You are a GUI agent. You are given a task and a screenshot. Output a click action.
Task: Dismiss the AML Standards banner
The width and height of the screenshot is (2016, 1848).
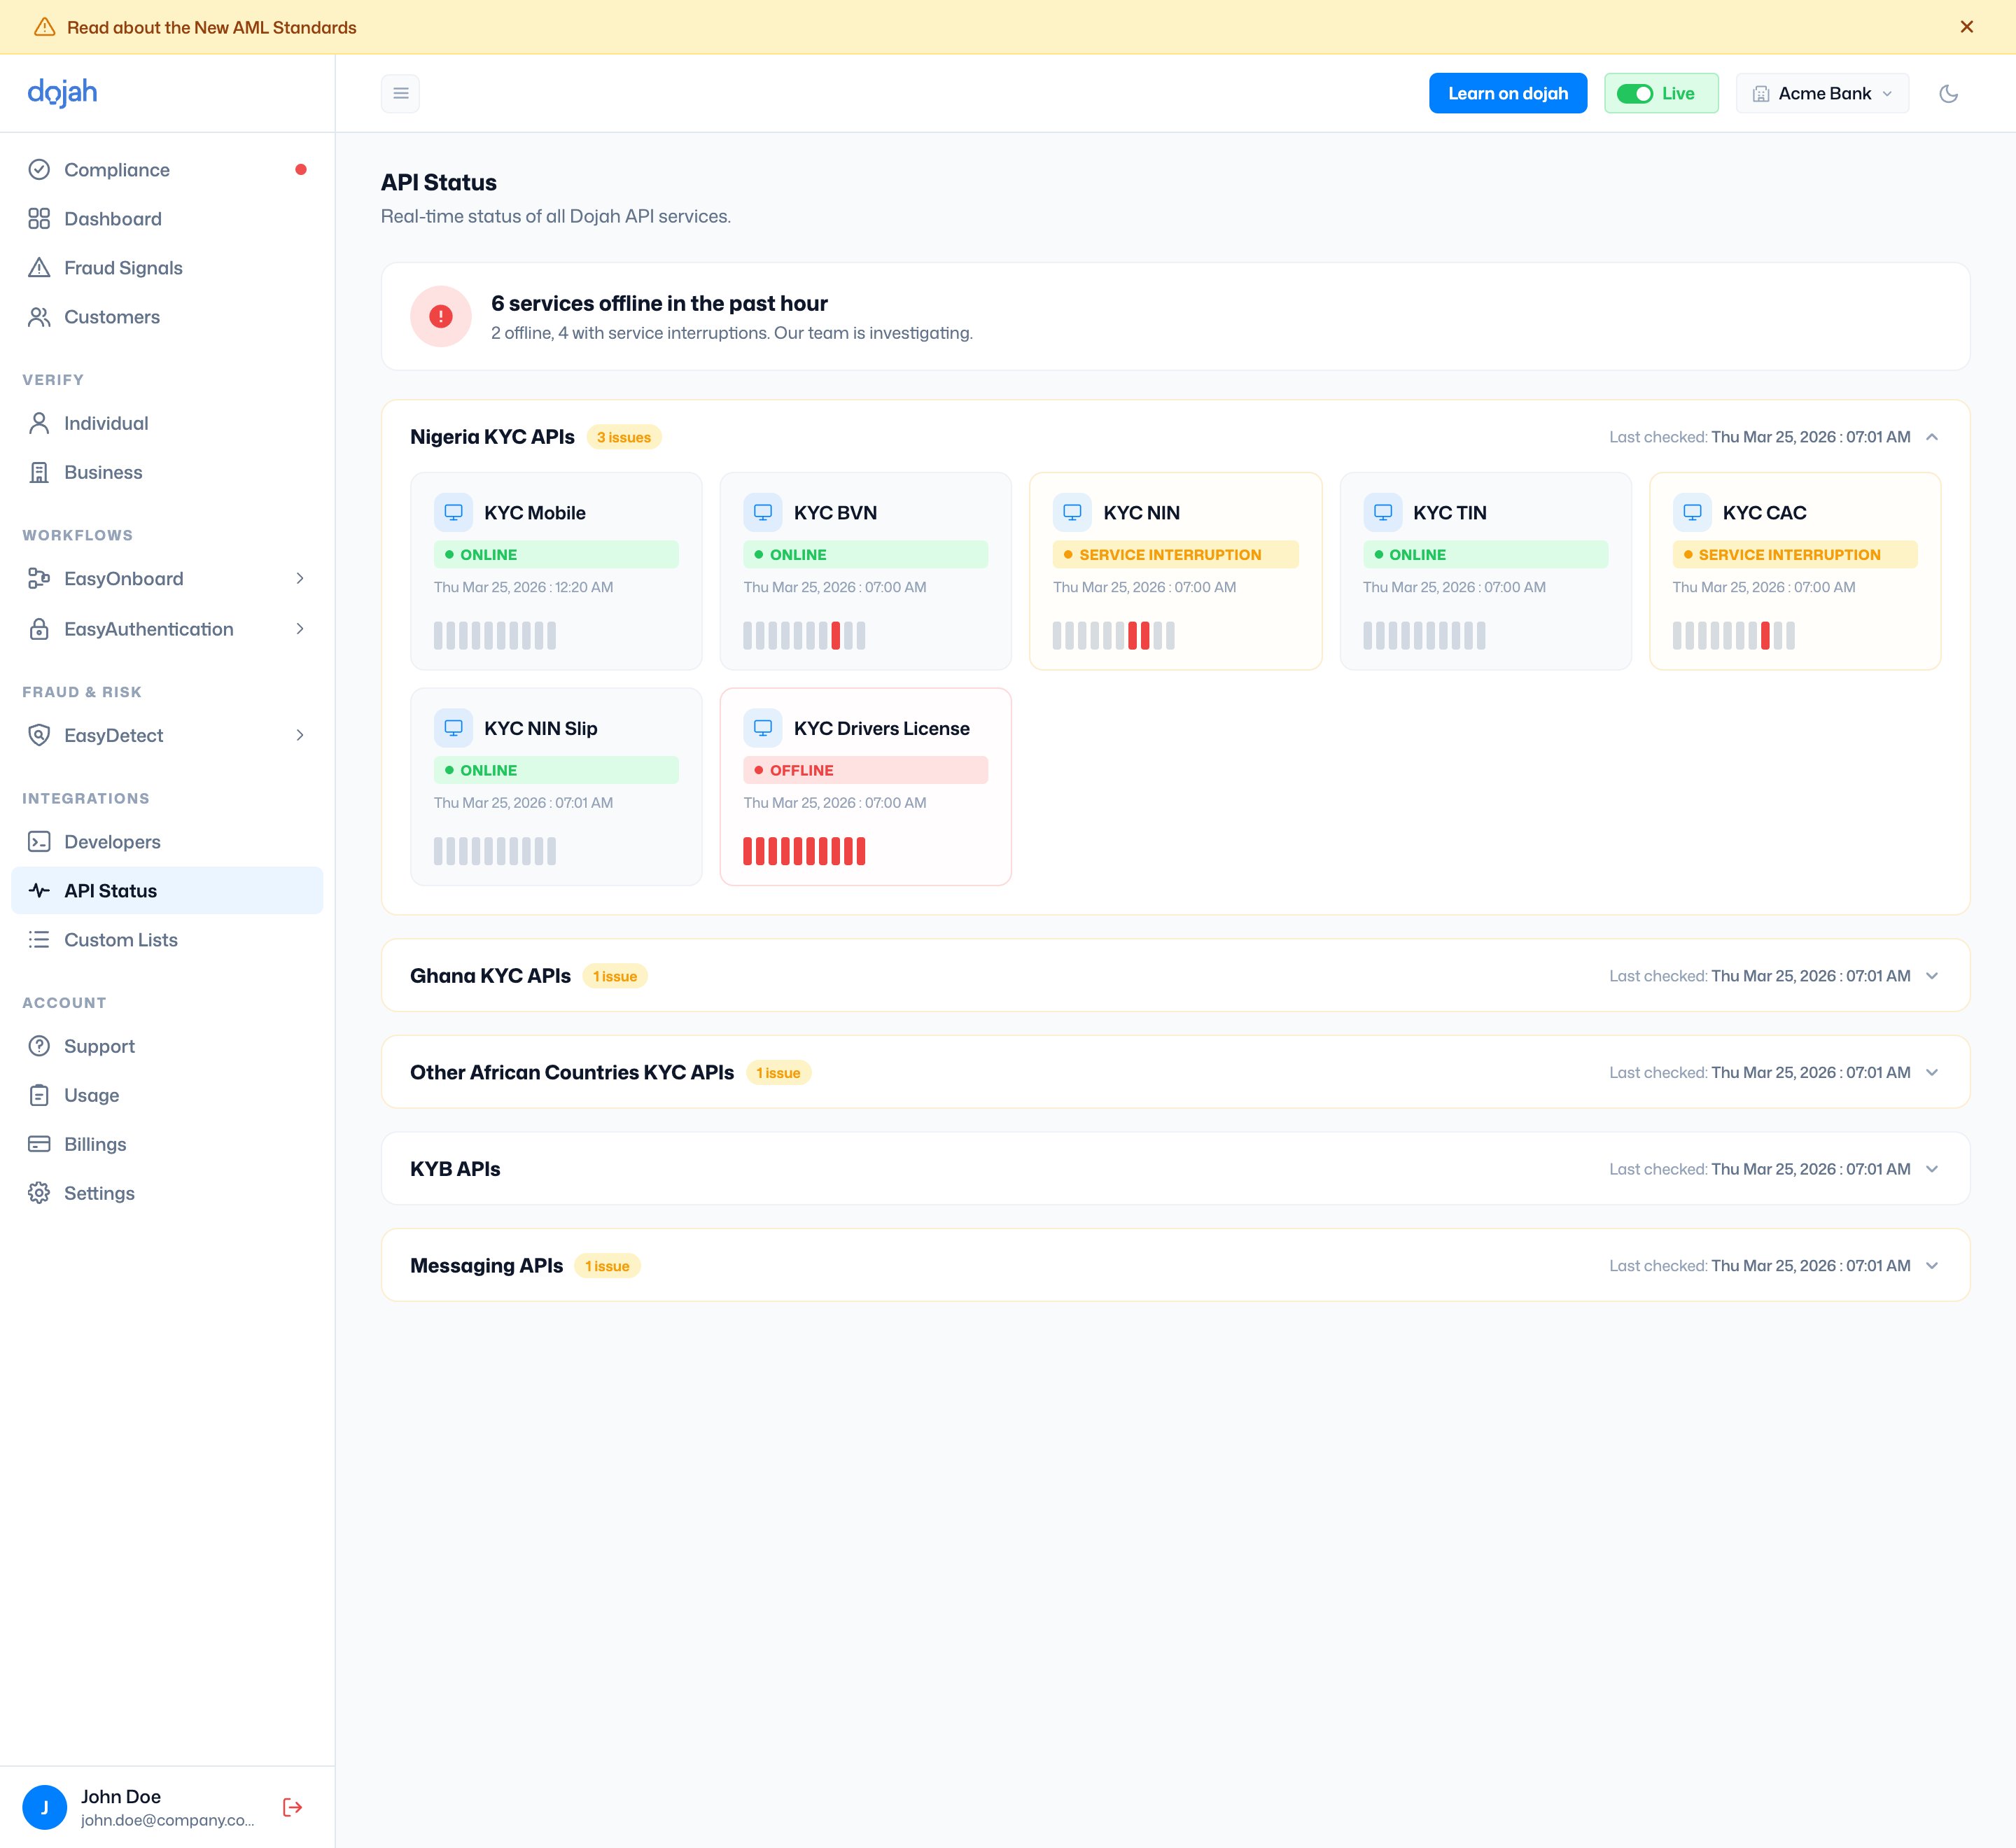(1967, 27)
